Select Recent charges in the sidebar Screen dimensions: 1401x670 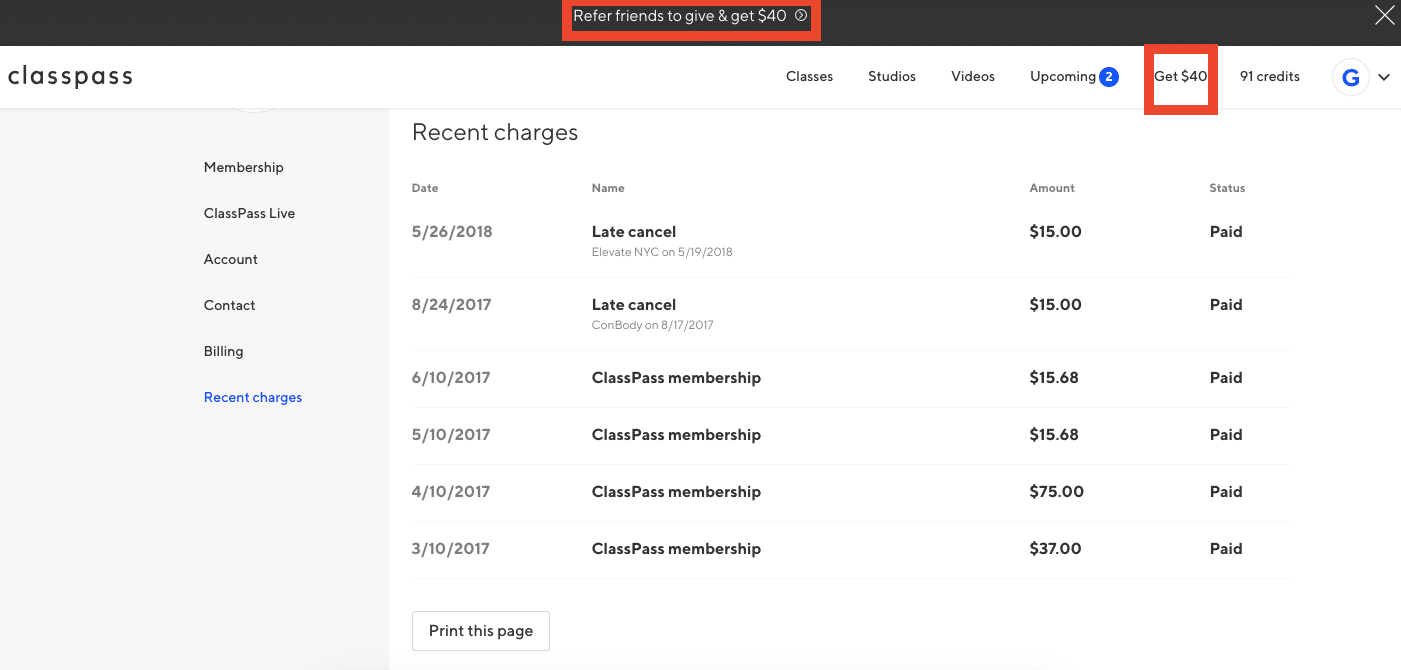253,397
